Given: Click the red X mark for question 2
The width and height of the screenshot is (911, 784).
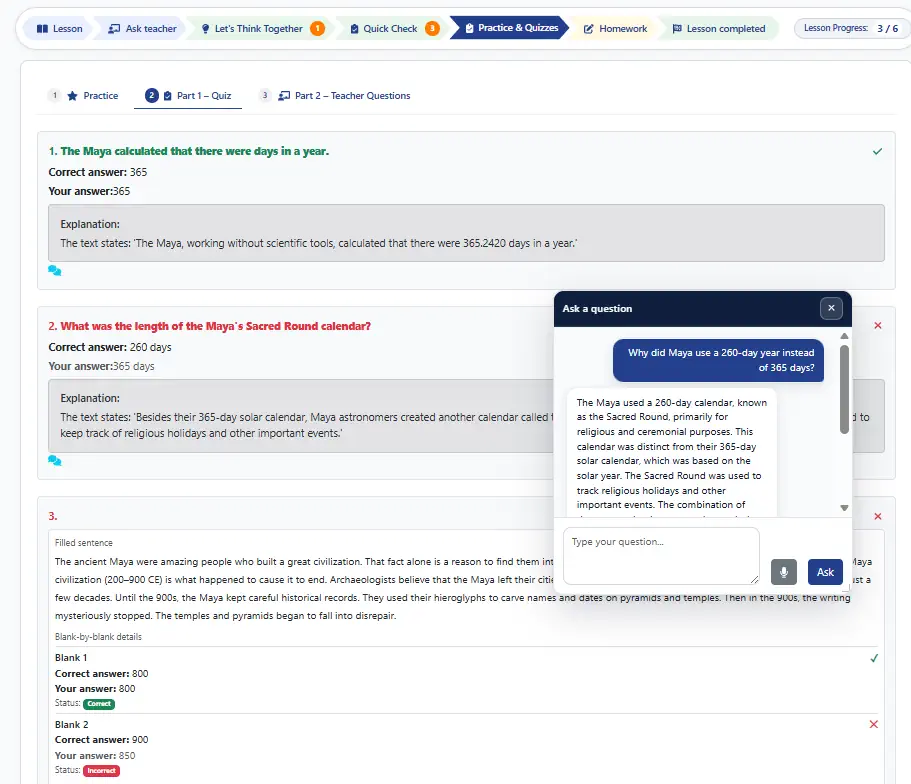Looking at the screenshot, I should 878,325.
